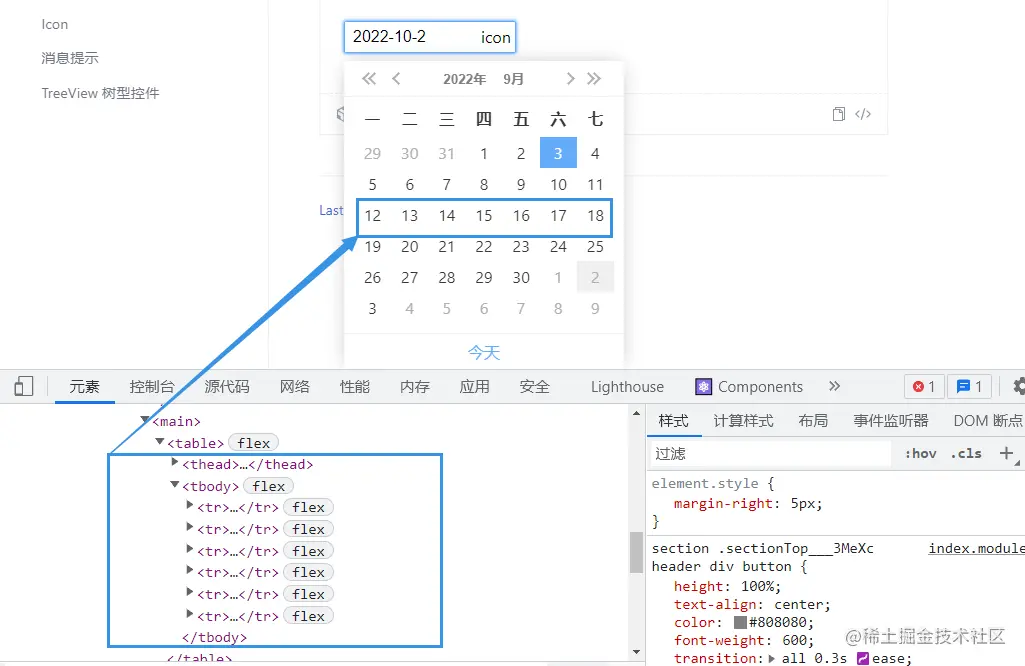Open the 布局 pane tab
1025x666 pixels.
click(x=813, y=421)
